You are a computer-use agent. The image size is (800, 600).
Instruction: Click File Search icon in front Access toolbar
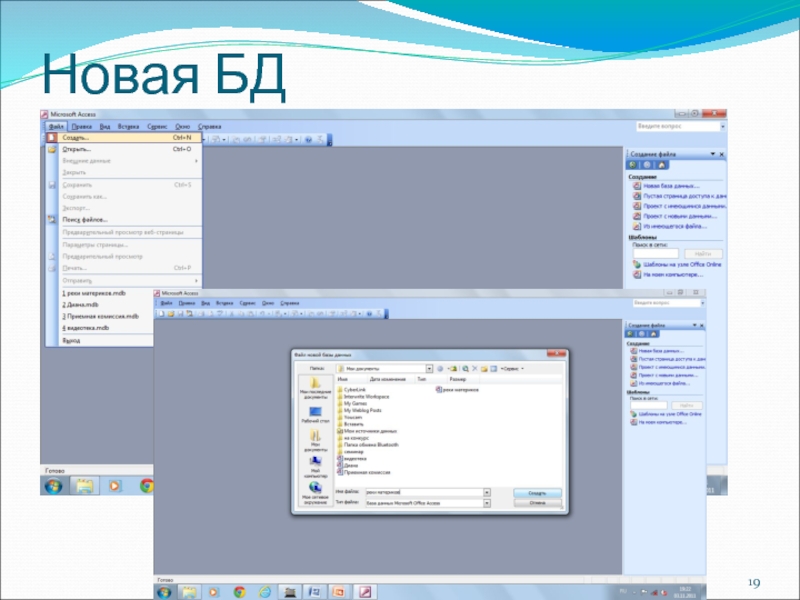[189, 313]
